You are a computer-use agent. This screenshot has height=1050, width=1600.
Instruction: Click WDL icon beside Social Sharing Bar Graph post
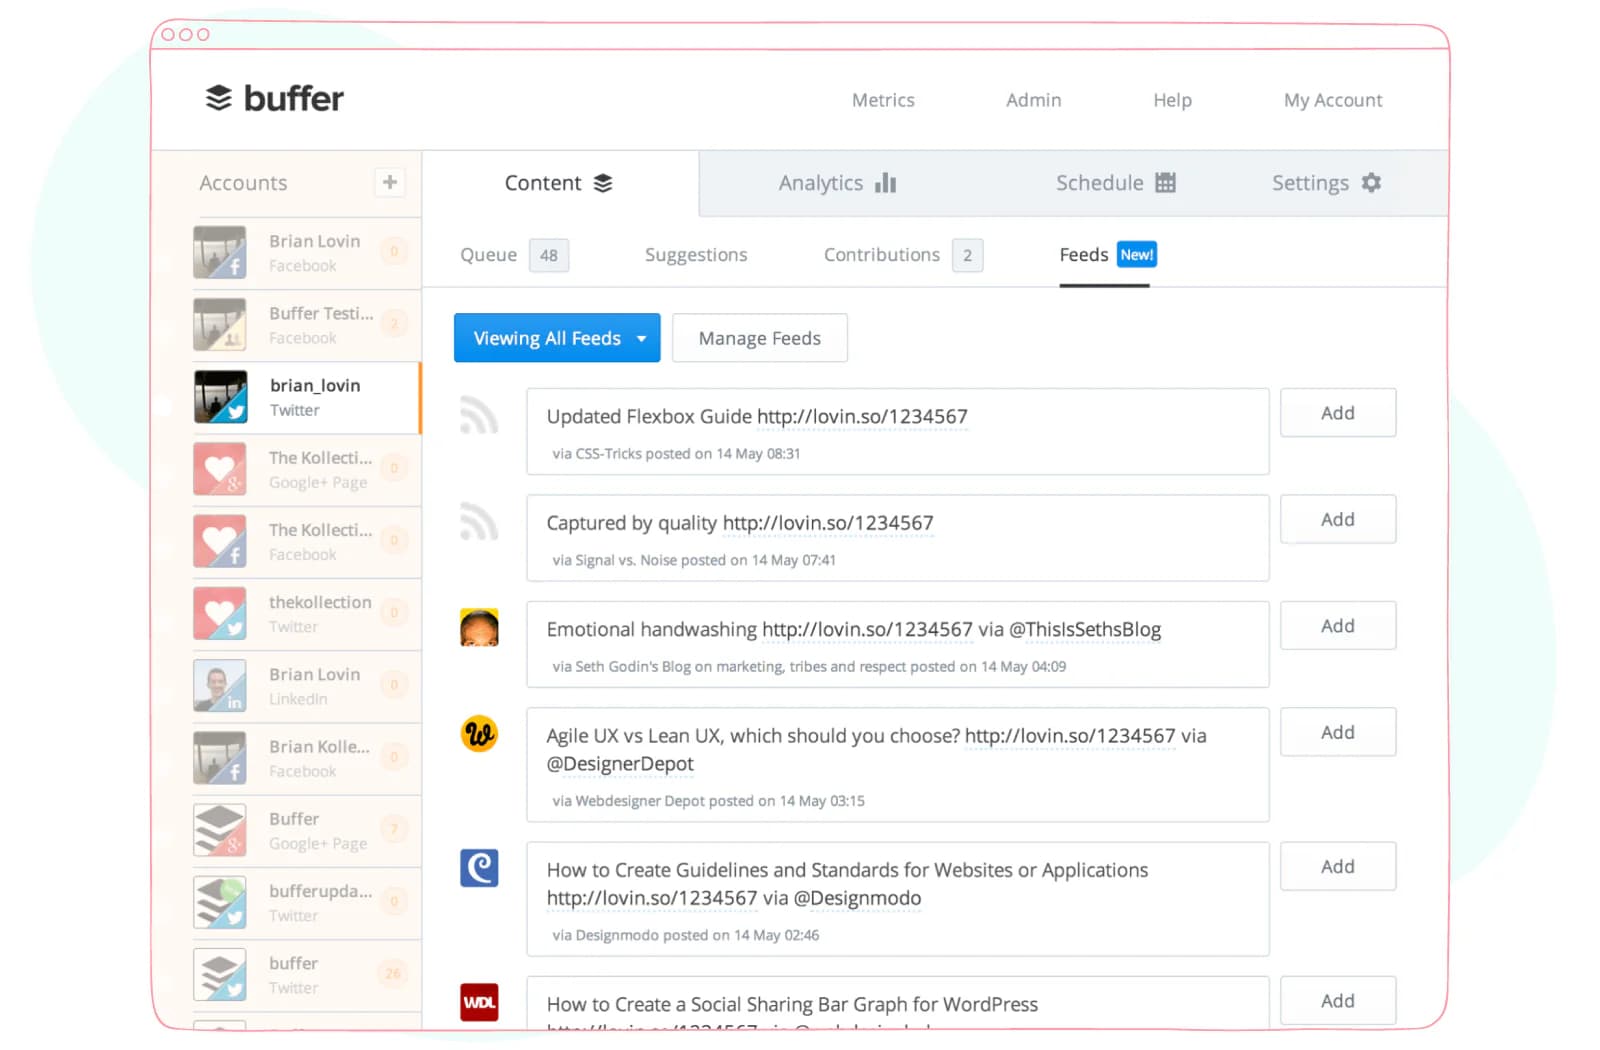click(479, 1002)
